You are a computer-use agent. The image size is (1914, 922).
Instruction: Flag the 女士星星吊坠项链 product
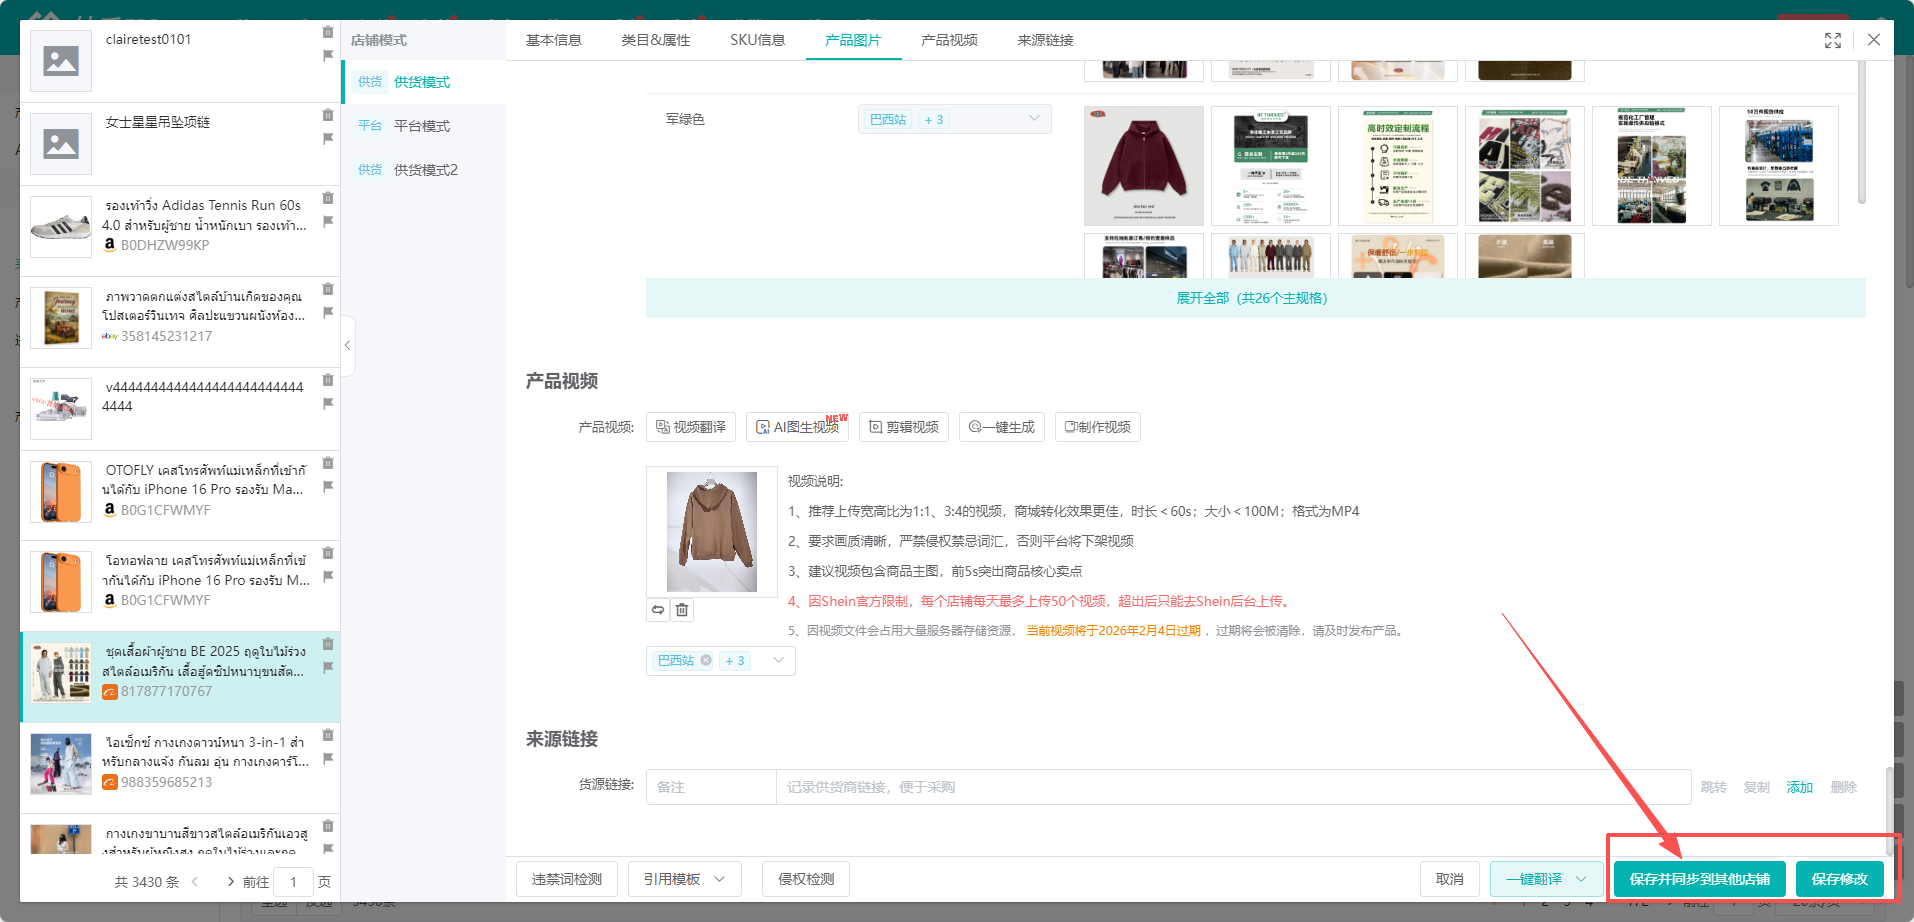328,139
